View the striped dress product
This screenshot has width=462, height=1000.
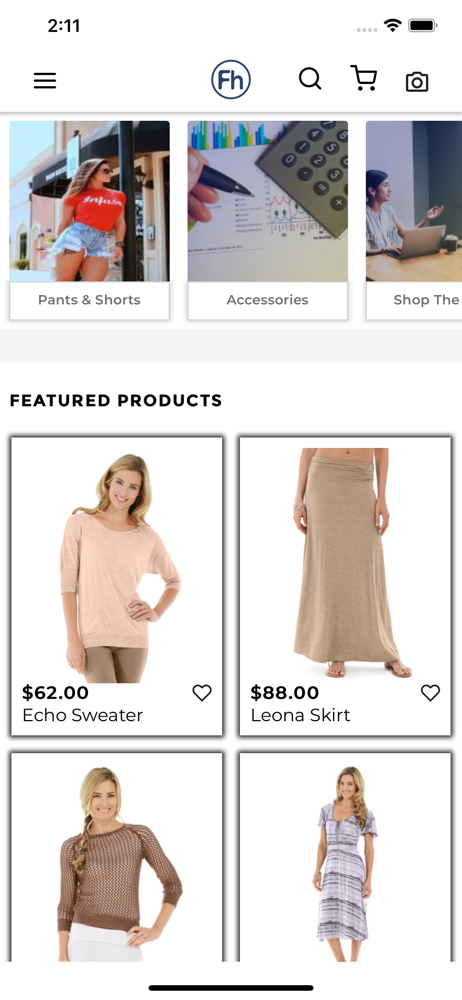point(345,857)
